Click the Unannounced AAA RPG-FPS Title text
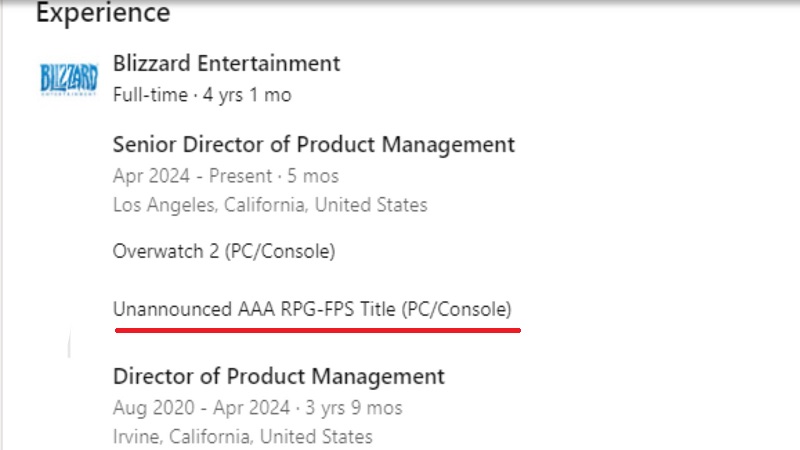This screenshot has width=800, height=450. (313, 308)
